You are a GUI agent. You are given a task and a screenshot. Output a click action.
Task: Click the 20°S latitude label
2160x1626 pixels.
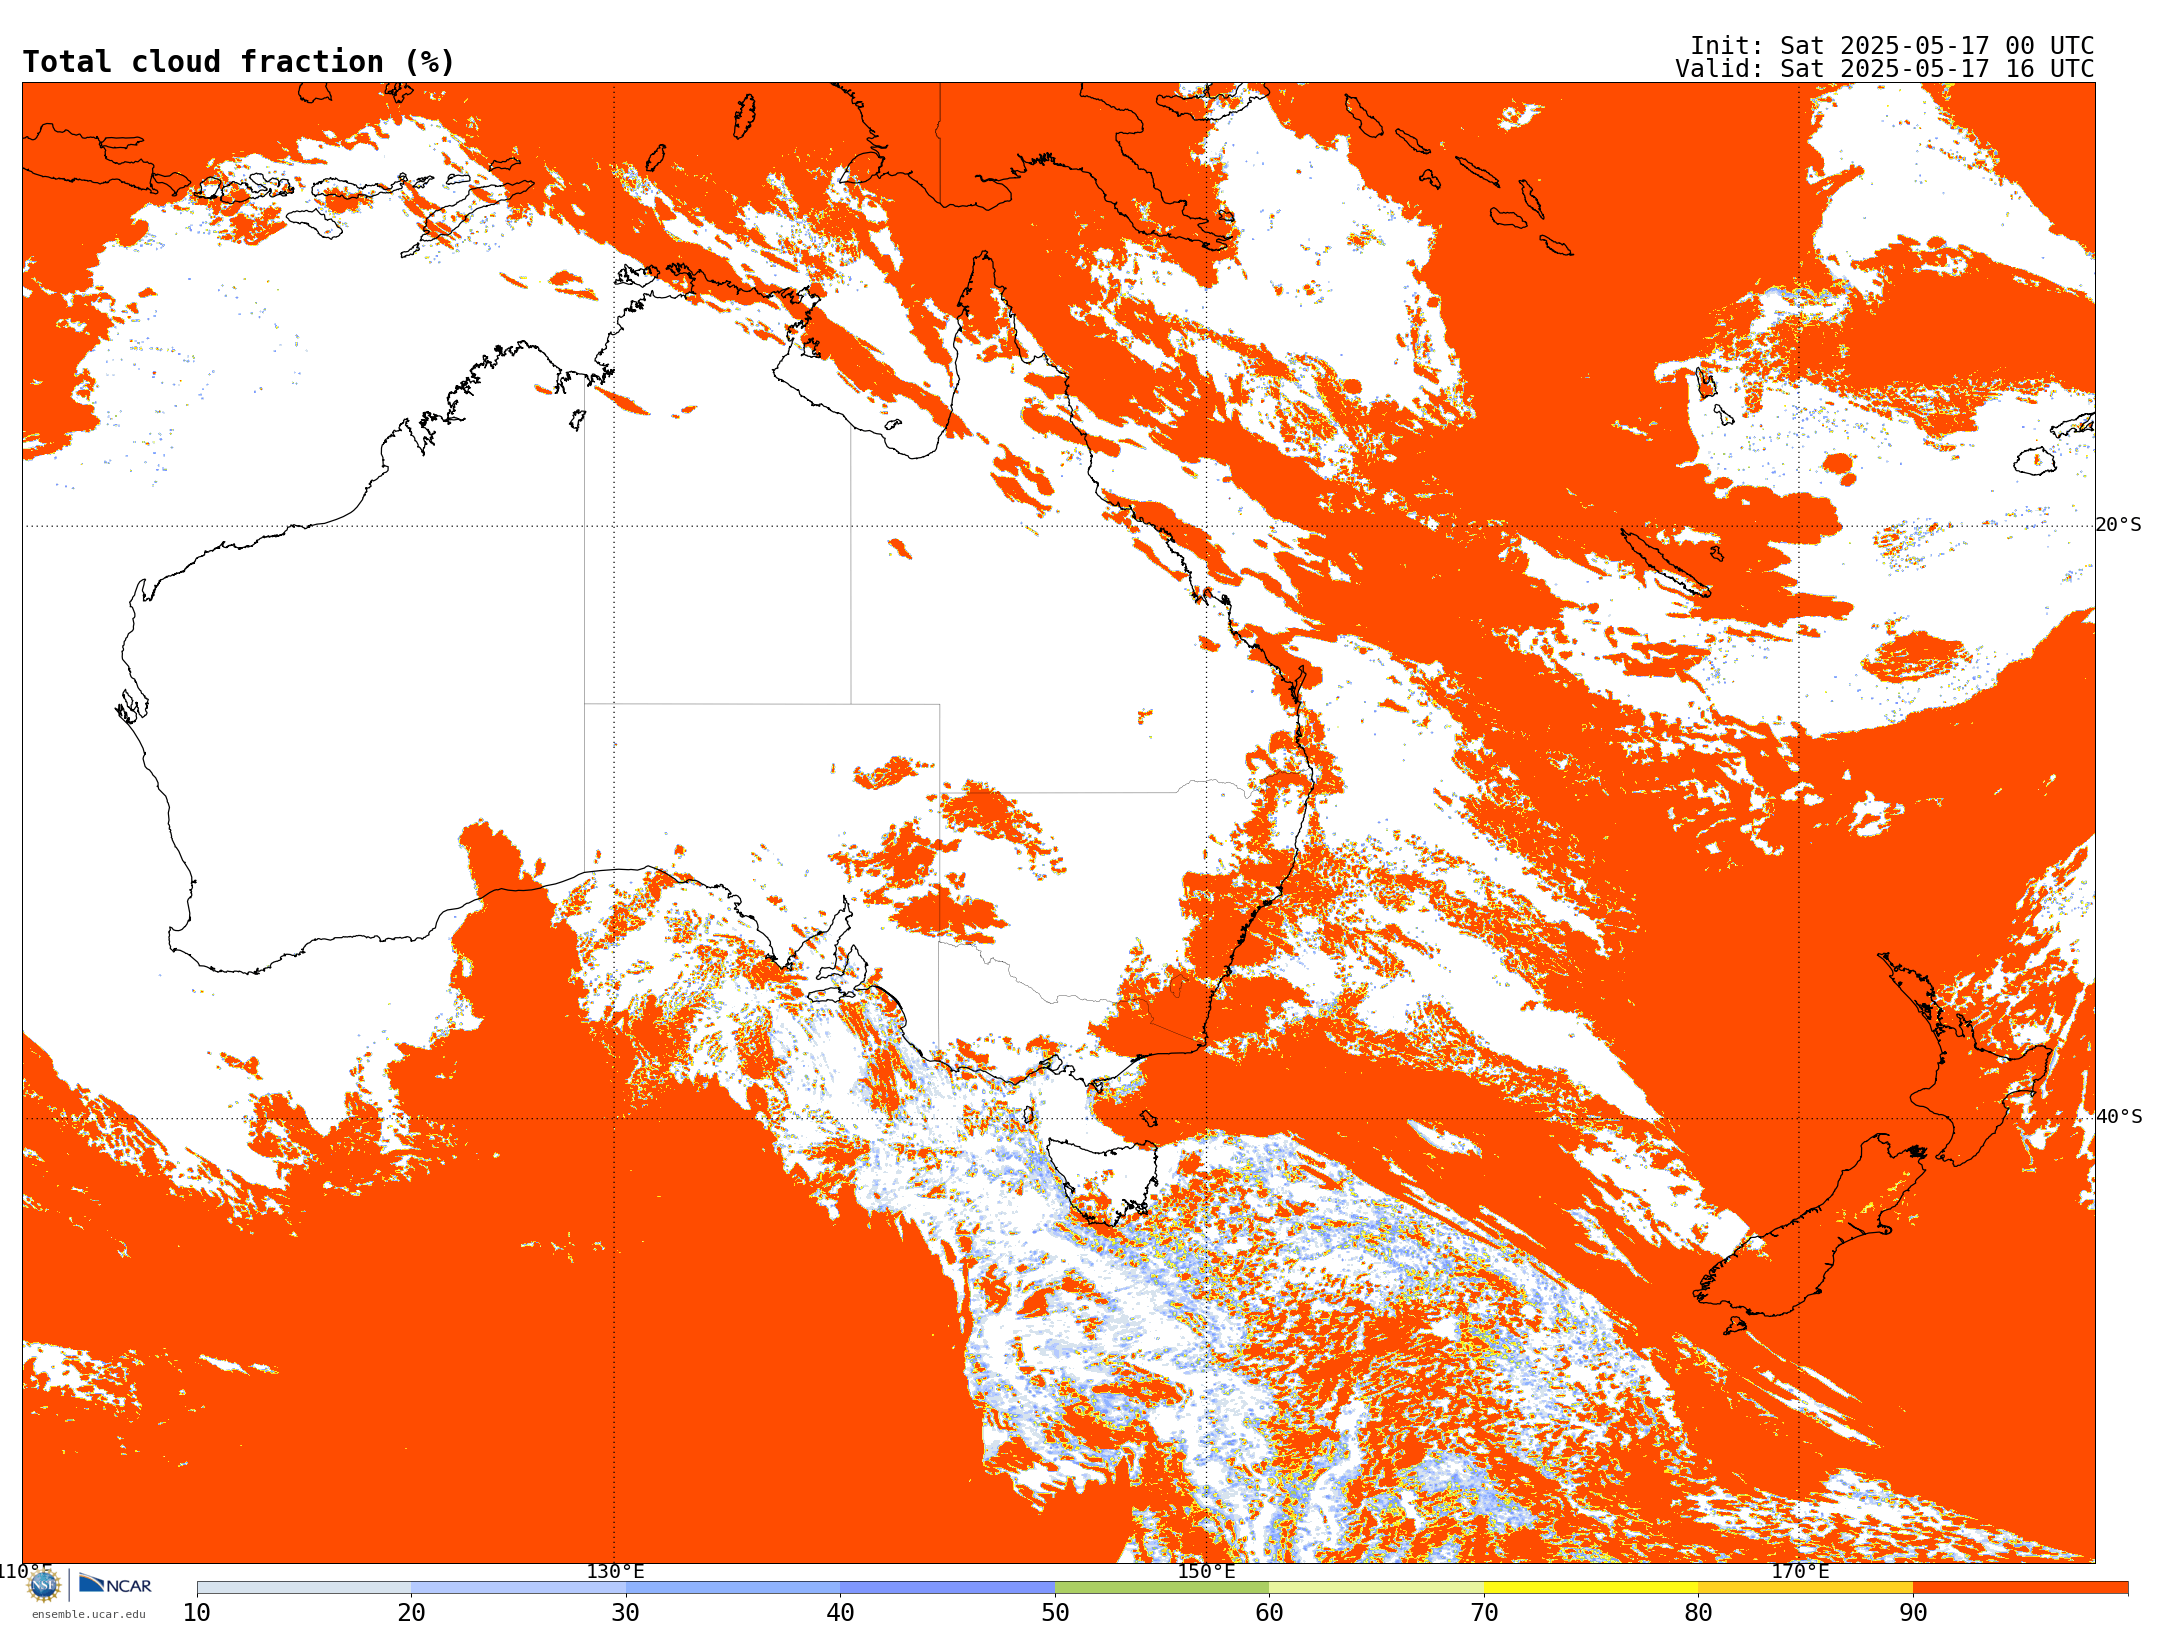pos(2119,525)
